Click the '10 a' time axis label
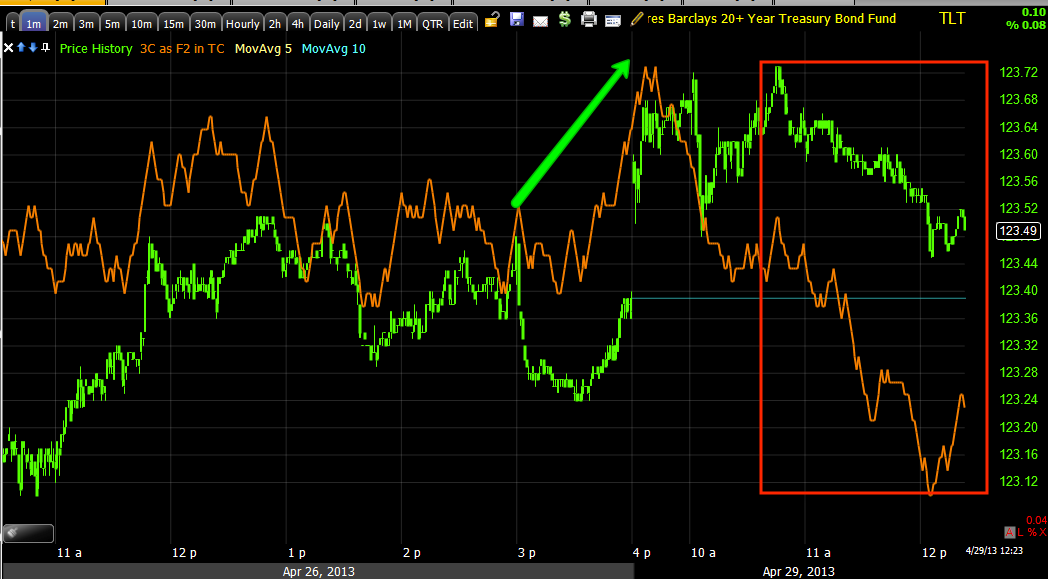Screen dimensions: 1048x579 coord(703,553)
